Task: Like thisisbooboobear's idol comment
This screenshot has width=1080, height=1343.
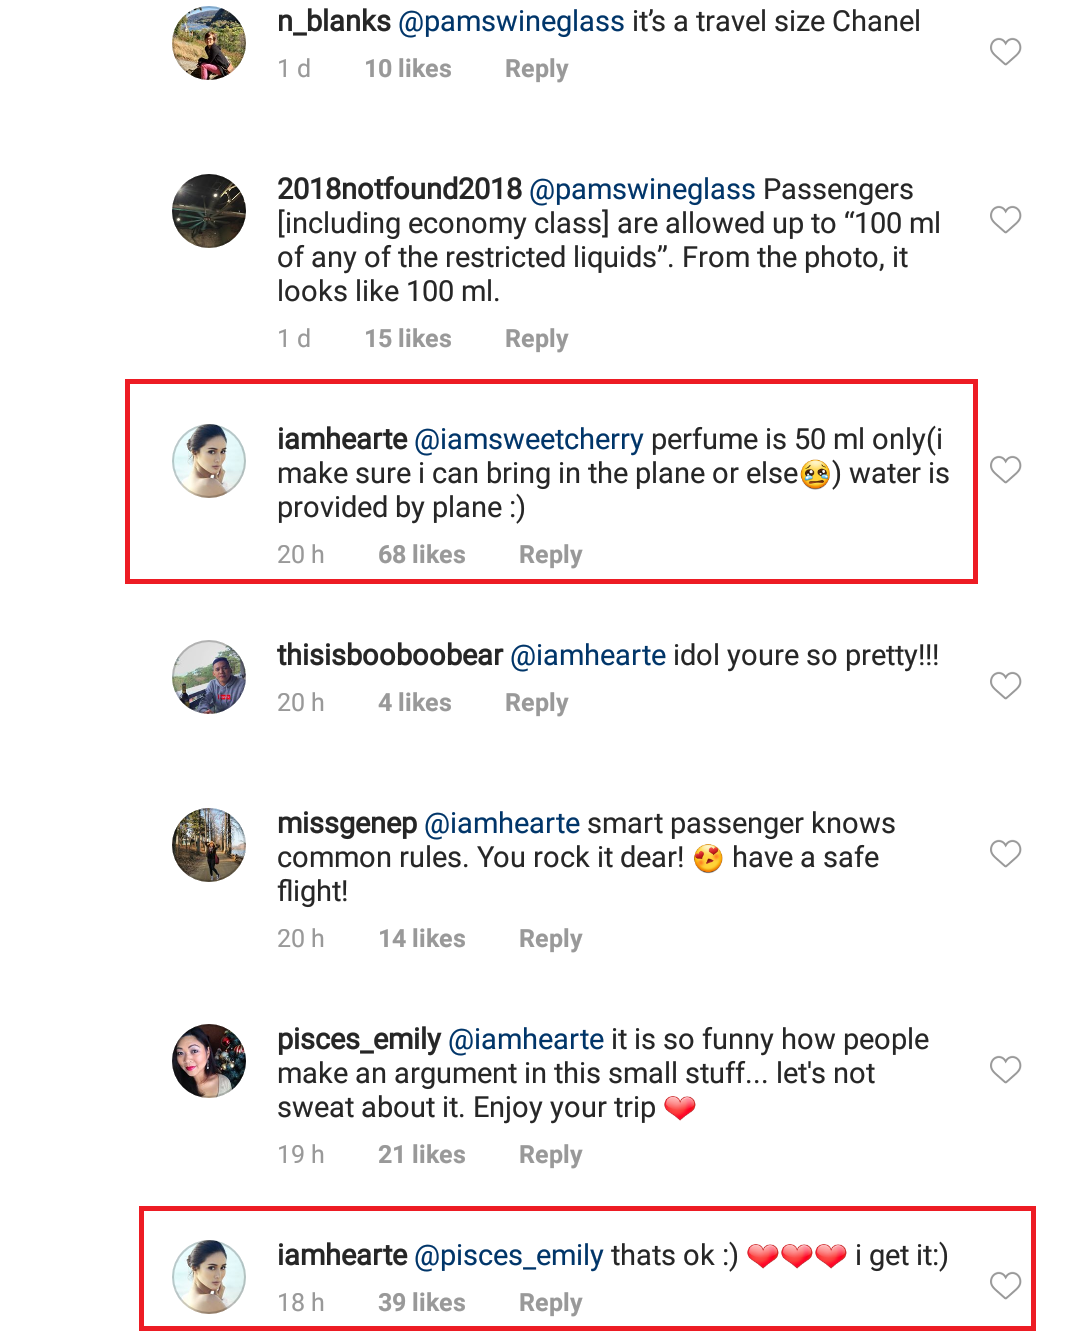Action: (x=1005, y=685)
